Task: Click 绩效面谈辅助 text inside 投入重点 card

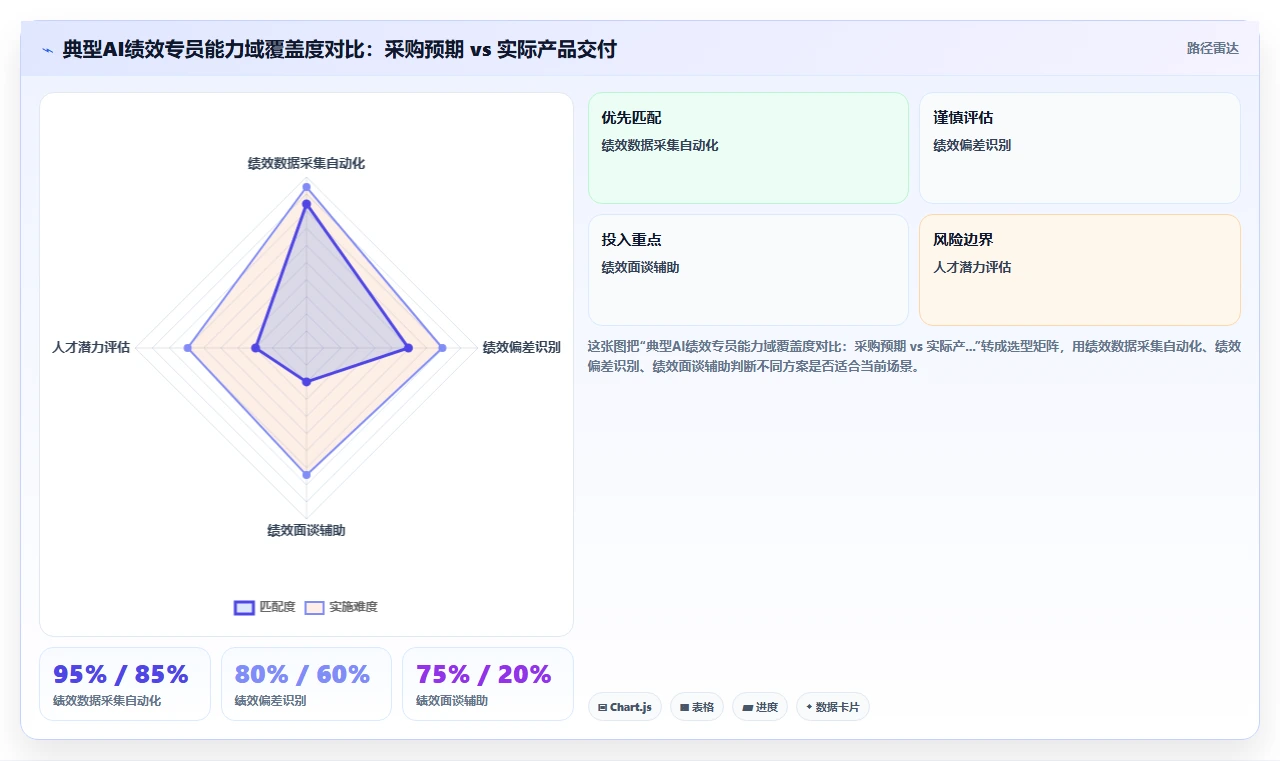Action: (640, 267)
